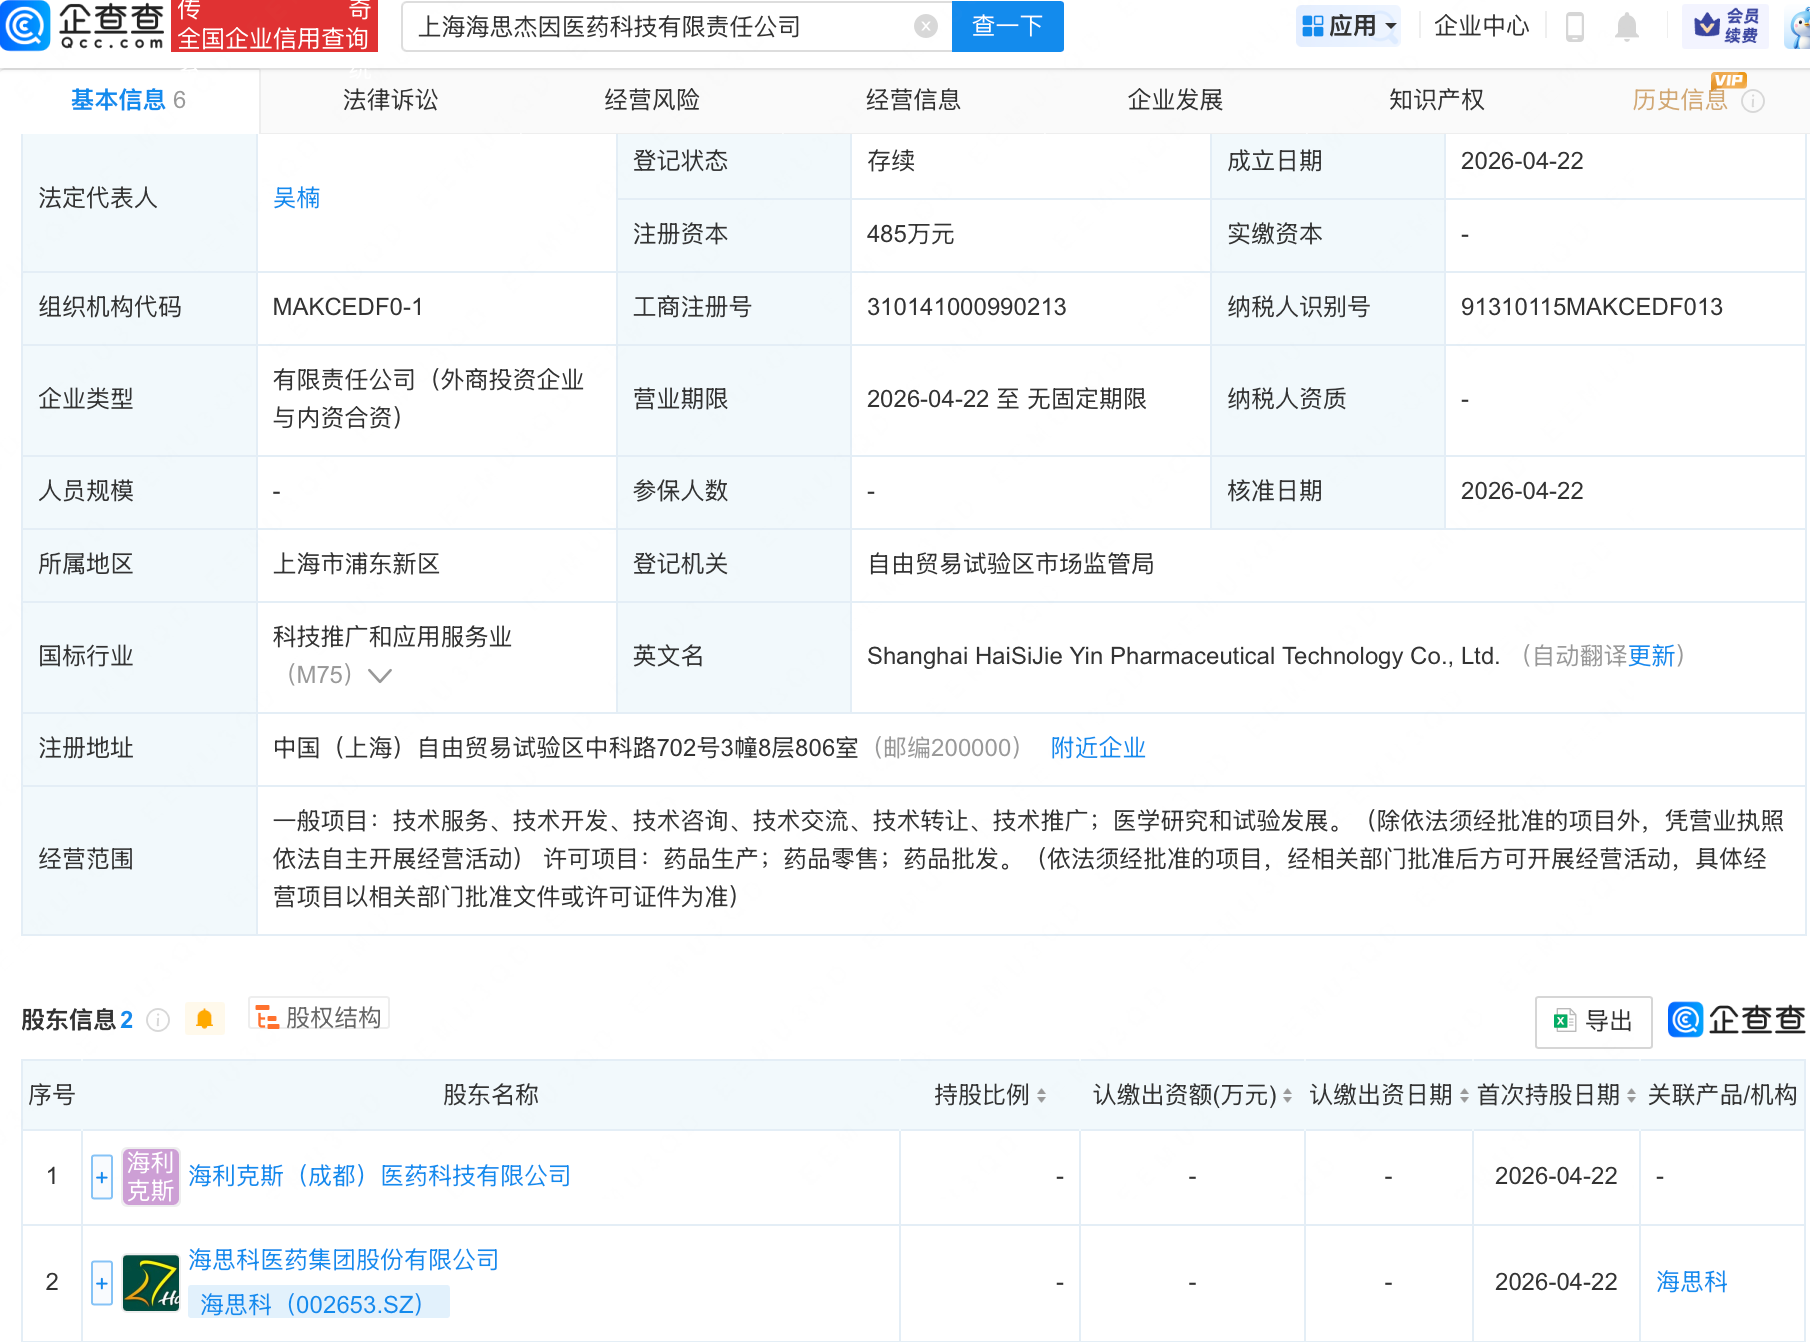
Task: Expand shareholder 海利克斯（成都）医药科技有限公司
Action: [101, 1177]
